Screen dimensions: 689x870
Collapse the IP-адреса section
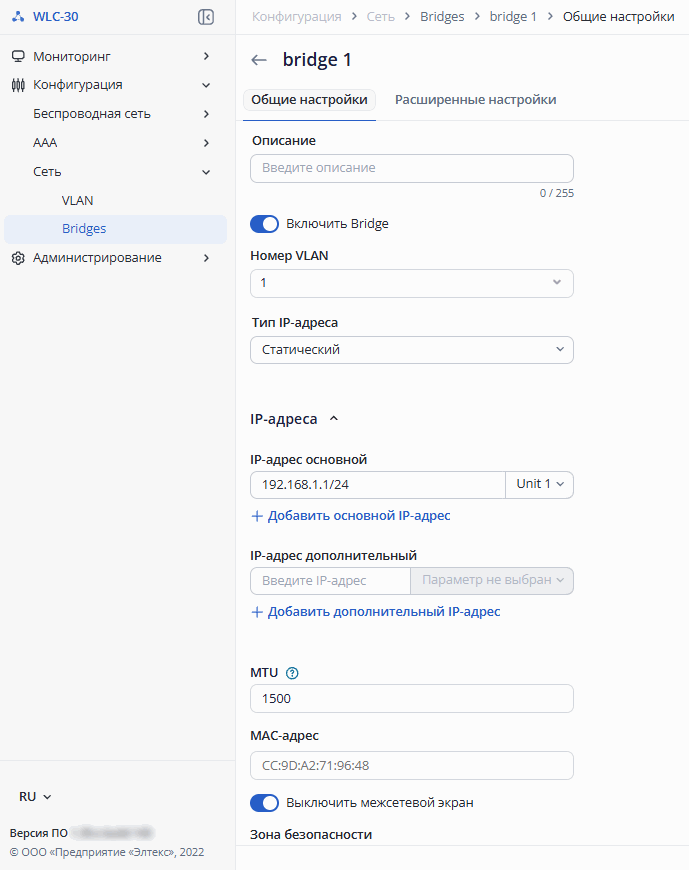334,419
